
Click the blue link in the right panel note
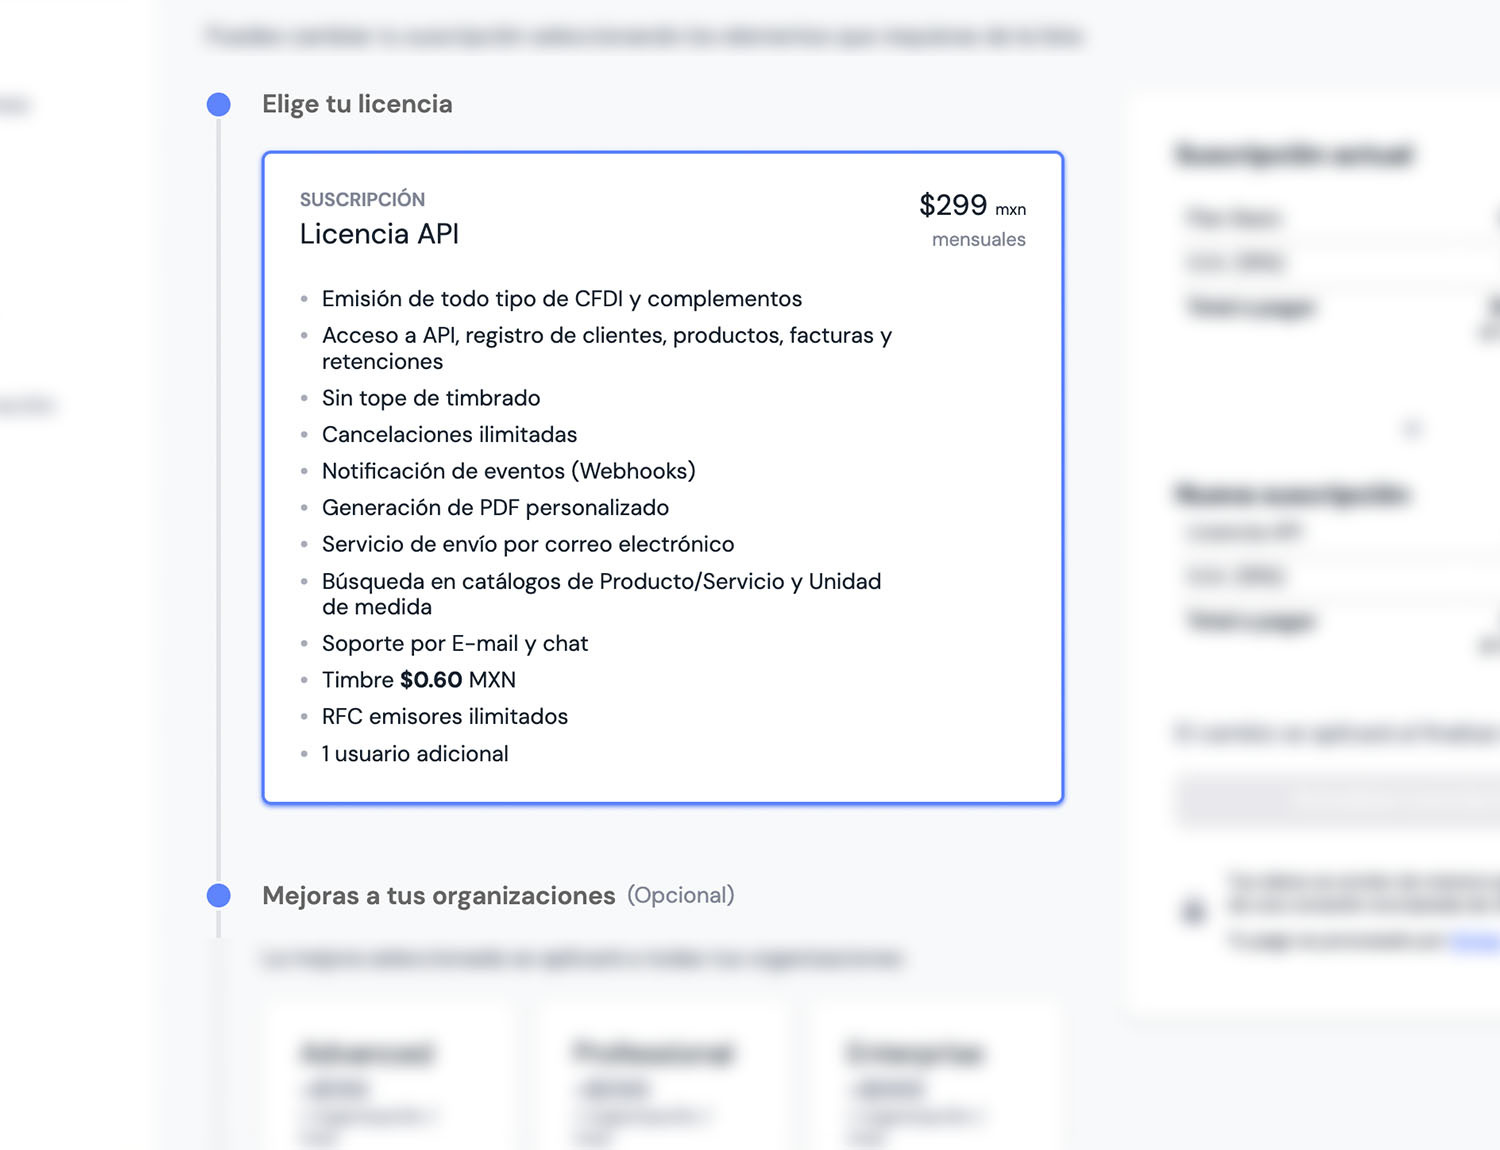1475,941
